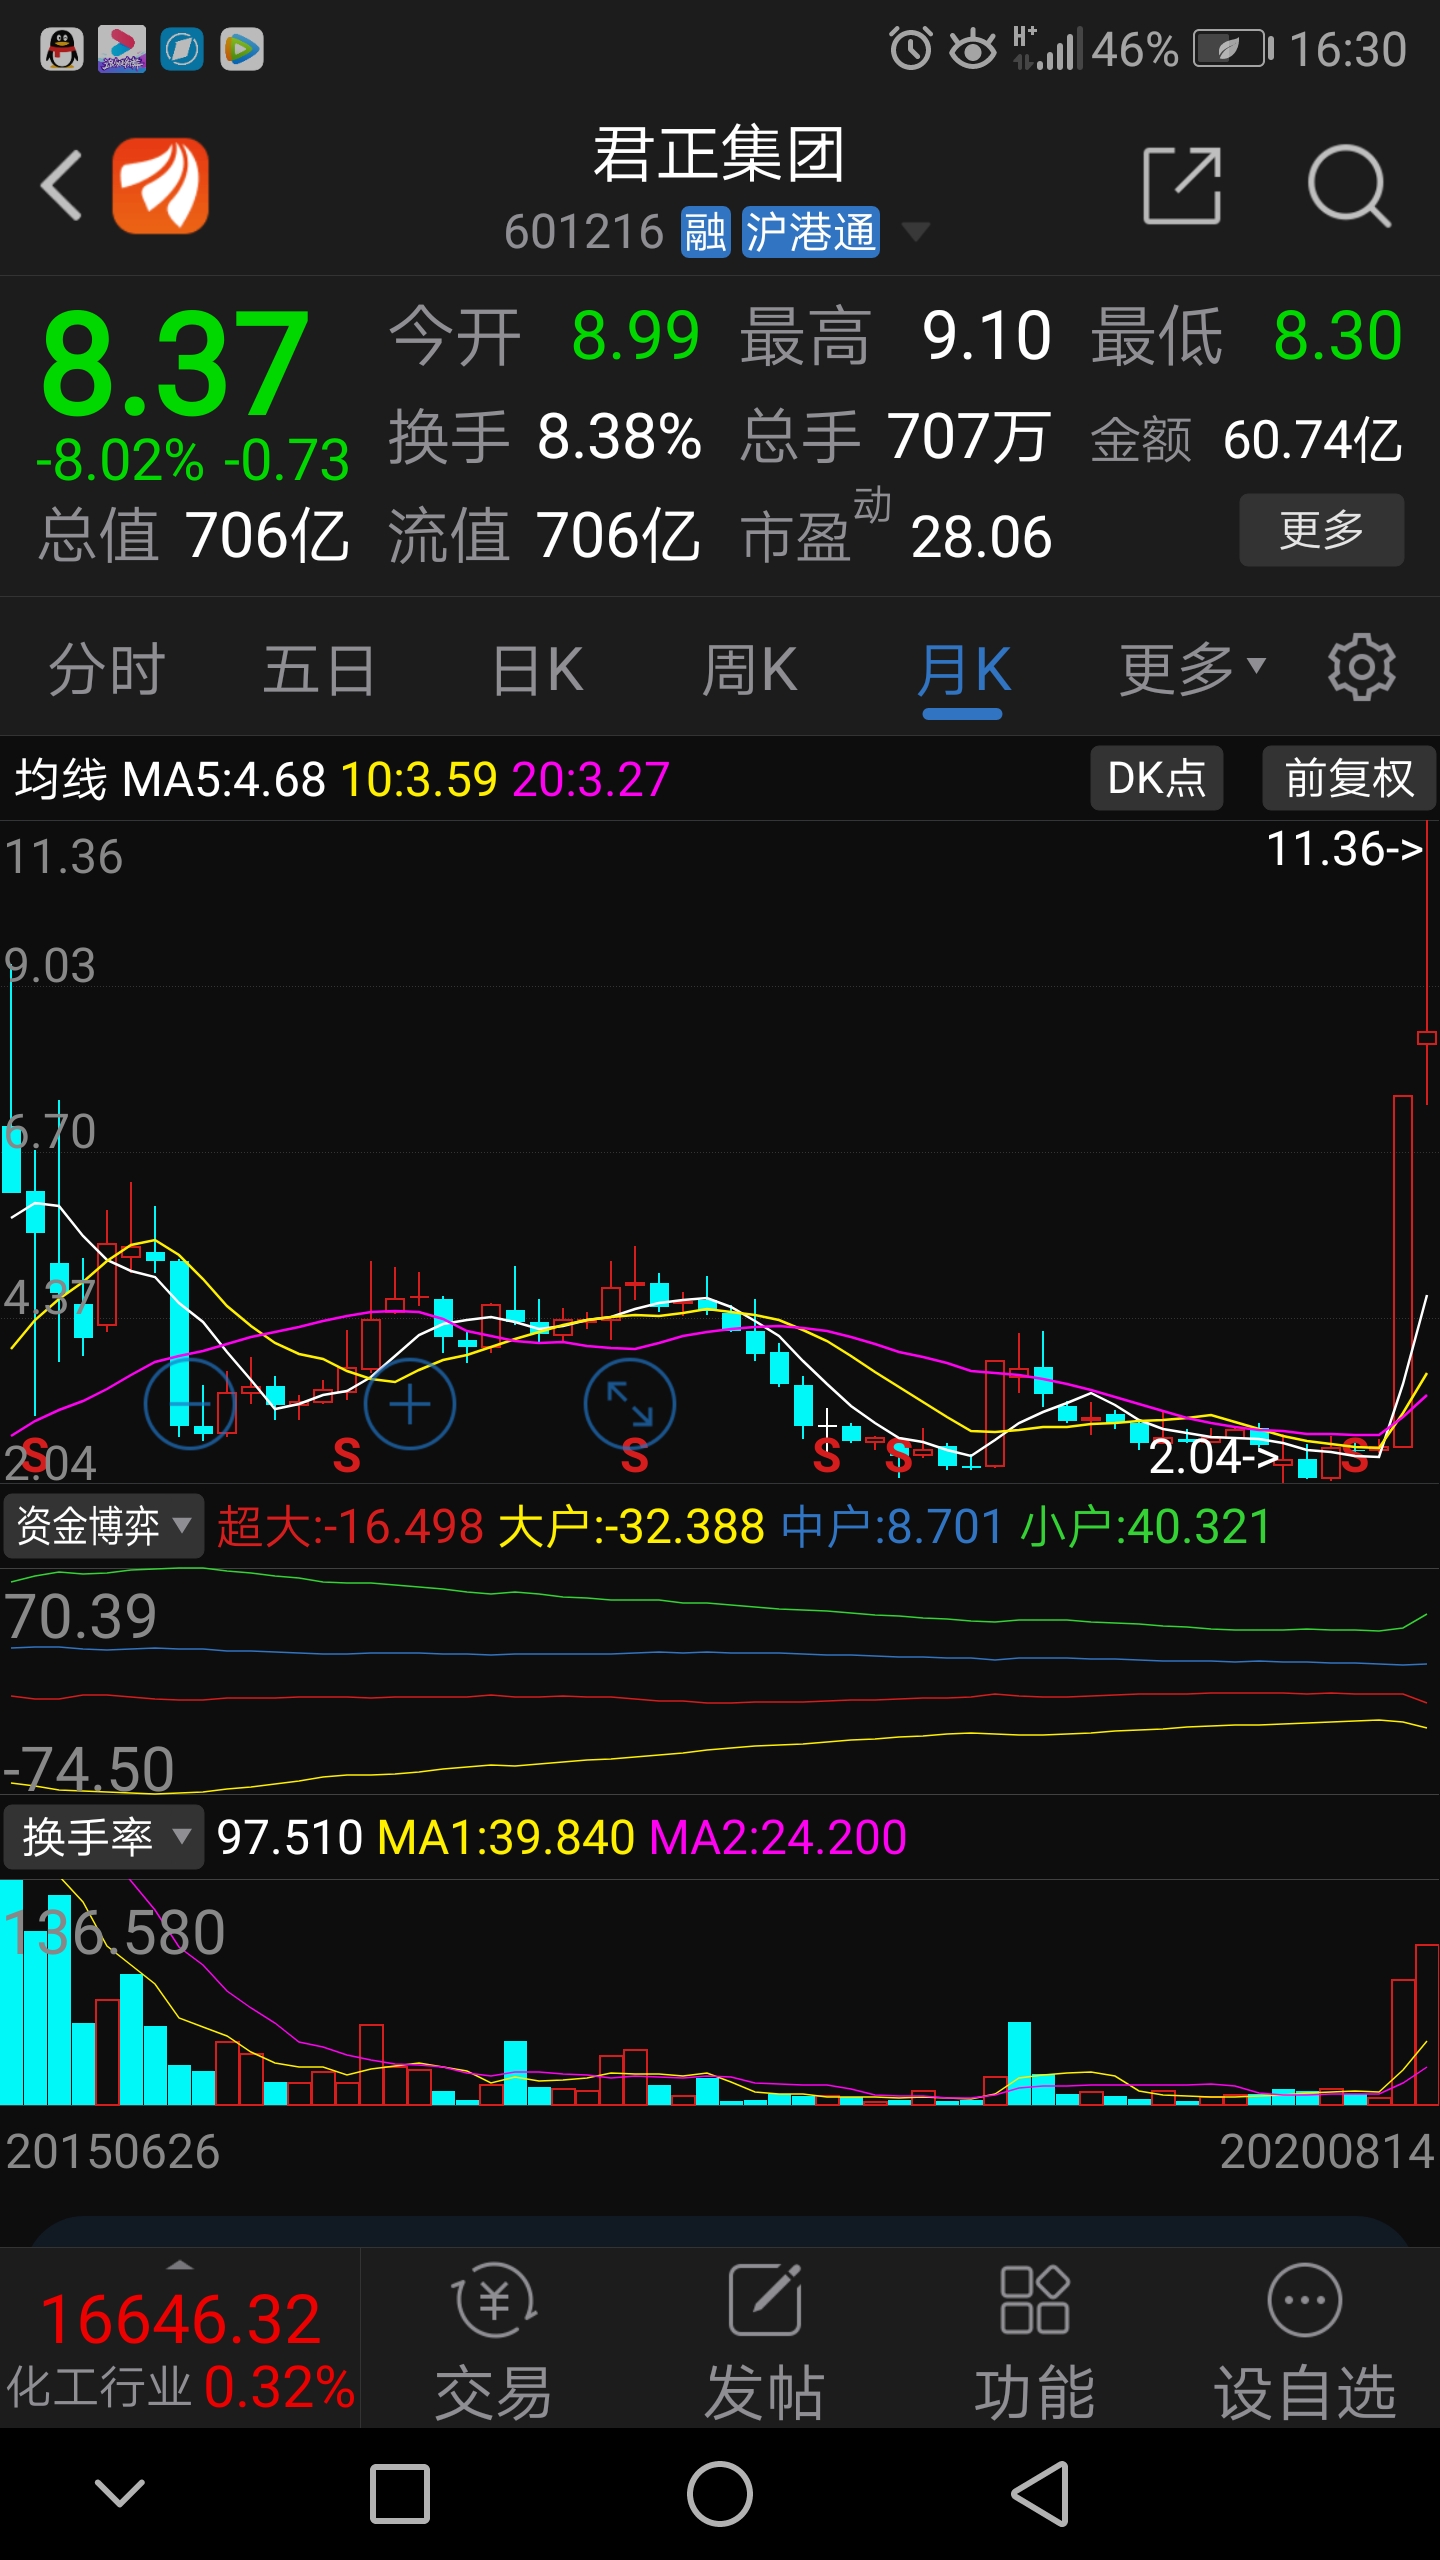The image size is (1440, 2560).
Task: Tap the back arrow icon
Action: (x=62, y=186)
